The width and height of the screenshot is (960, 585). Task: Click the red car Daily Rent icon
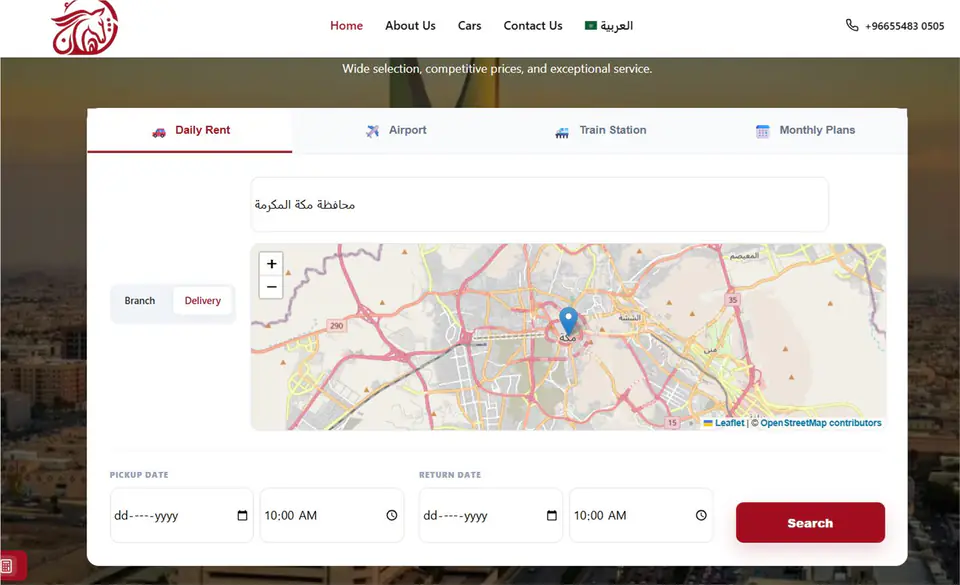(159, 132)
